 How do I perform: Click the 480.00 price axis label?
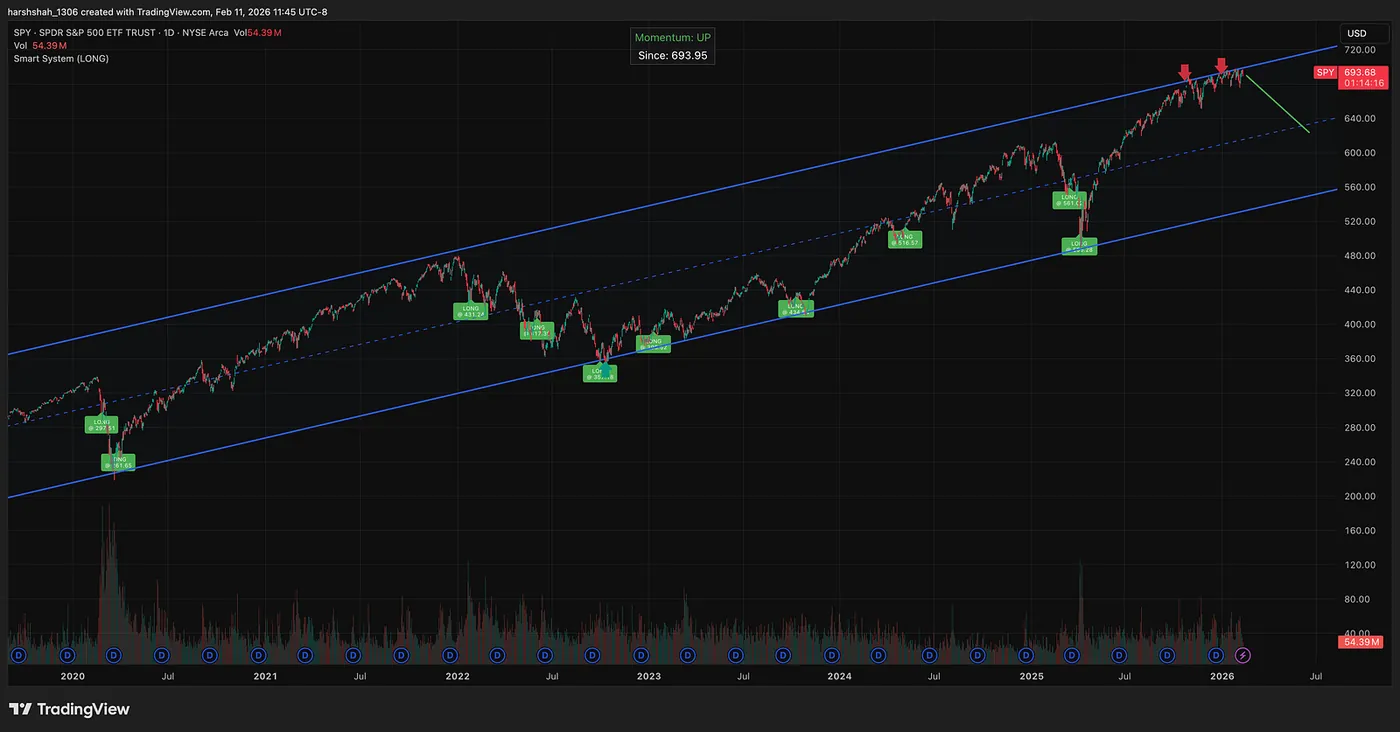(x=1360, y=256)
